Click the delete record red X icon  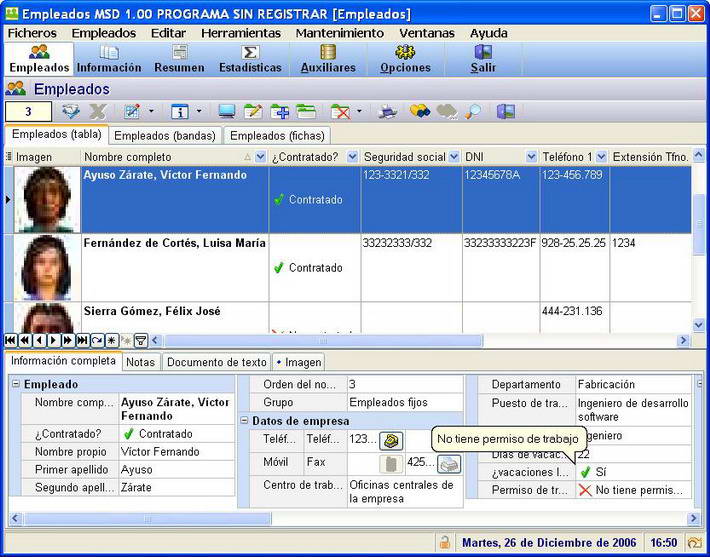[340, 111]
